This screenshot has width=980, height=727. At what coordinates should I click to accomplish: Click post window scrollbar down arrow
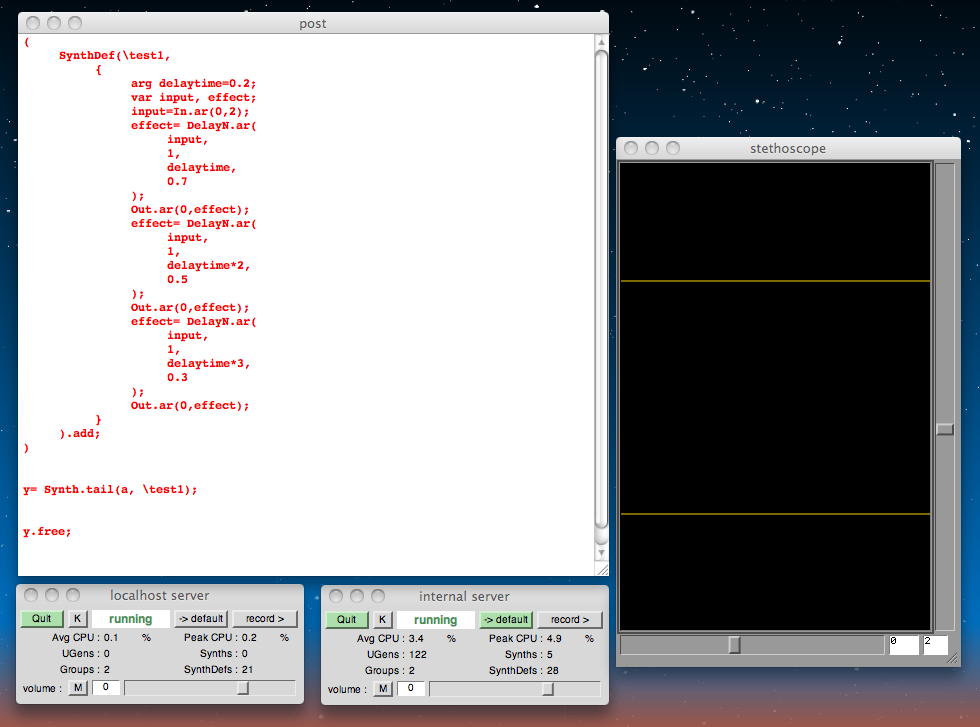click(600, 551)
